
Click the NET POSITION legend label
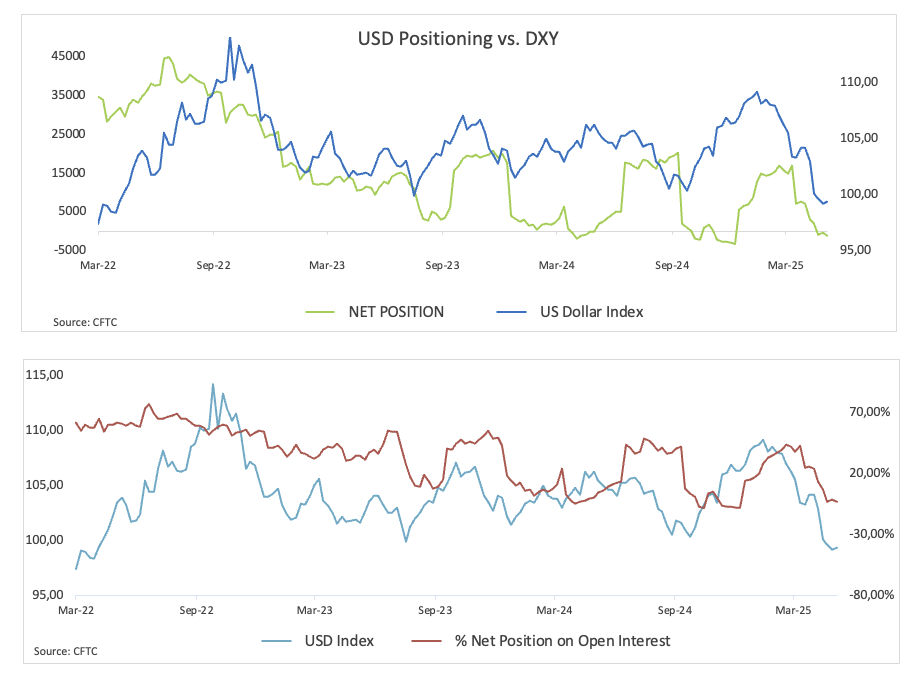(396, 312)
